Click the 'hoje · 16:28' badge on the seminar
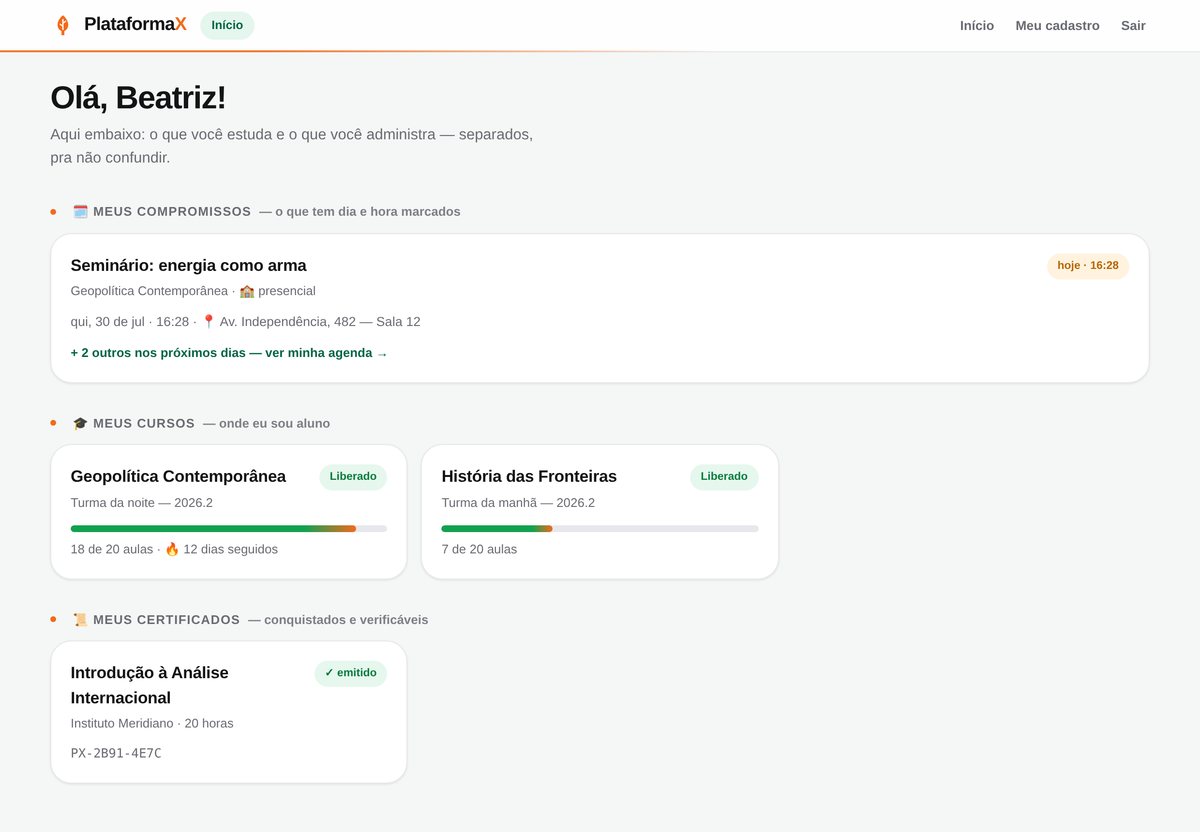This screenshot has height=832, width=1200. pyautogui.click(x=1088, y=266)
